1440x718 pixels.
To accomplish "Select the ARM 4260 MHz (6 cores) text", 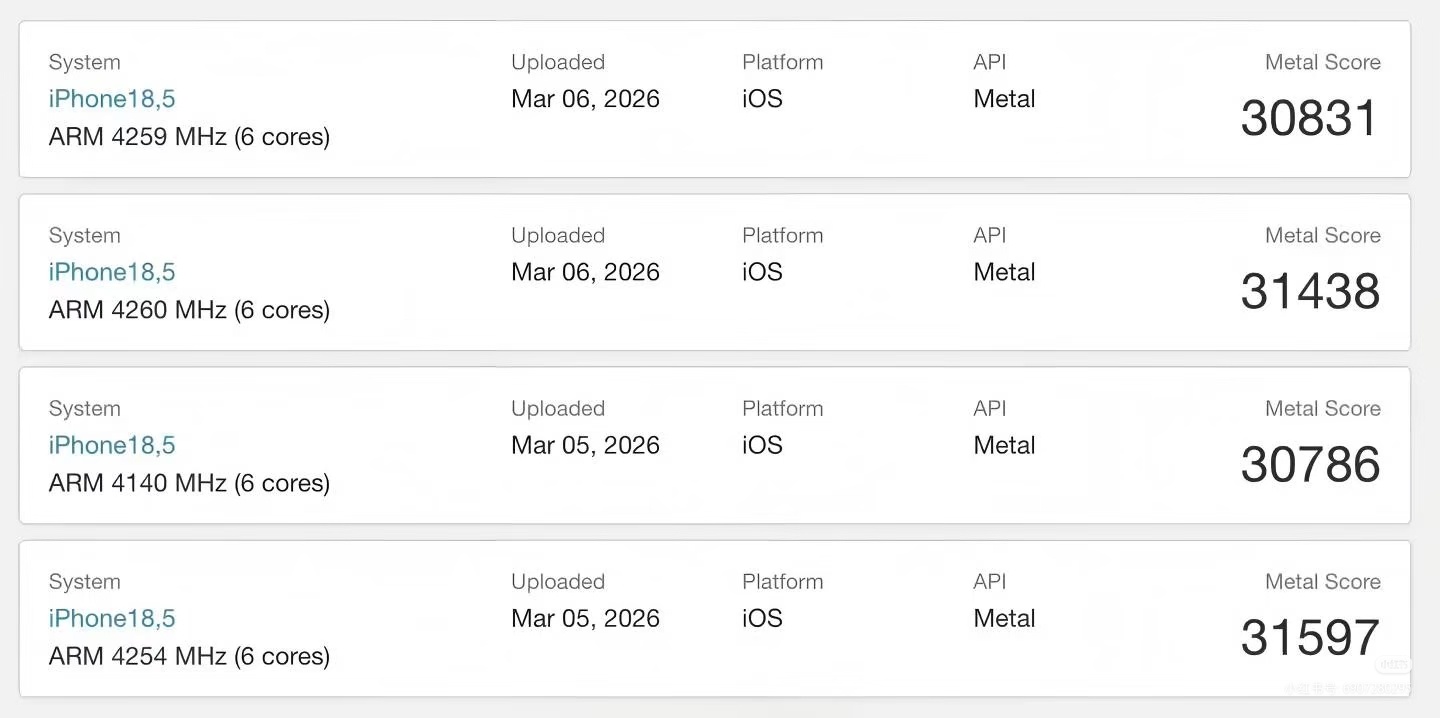I will 189,309.
